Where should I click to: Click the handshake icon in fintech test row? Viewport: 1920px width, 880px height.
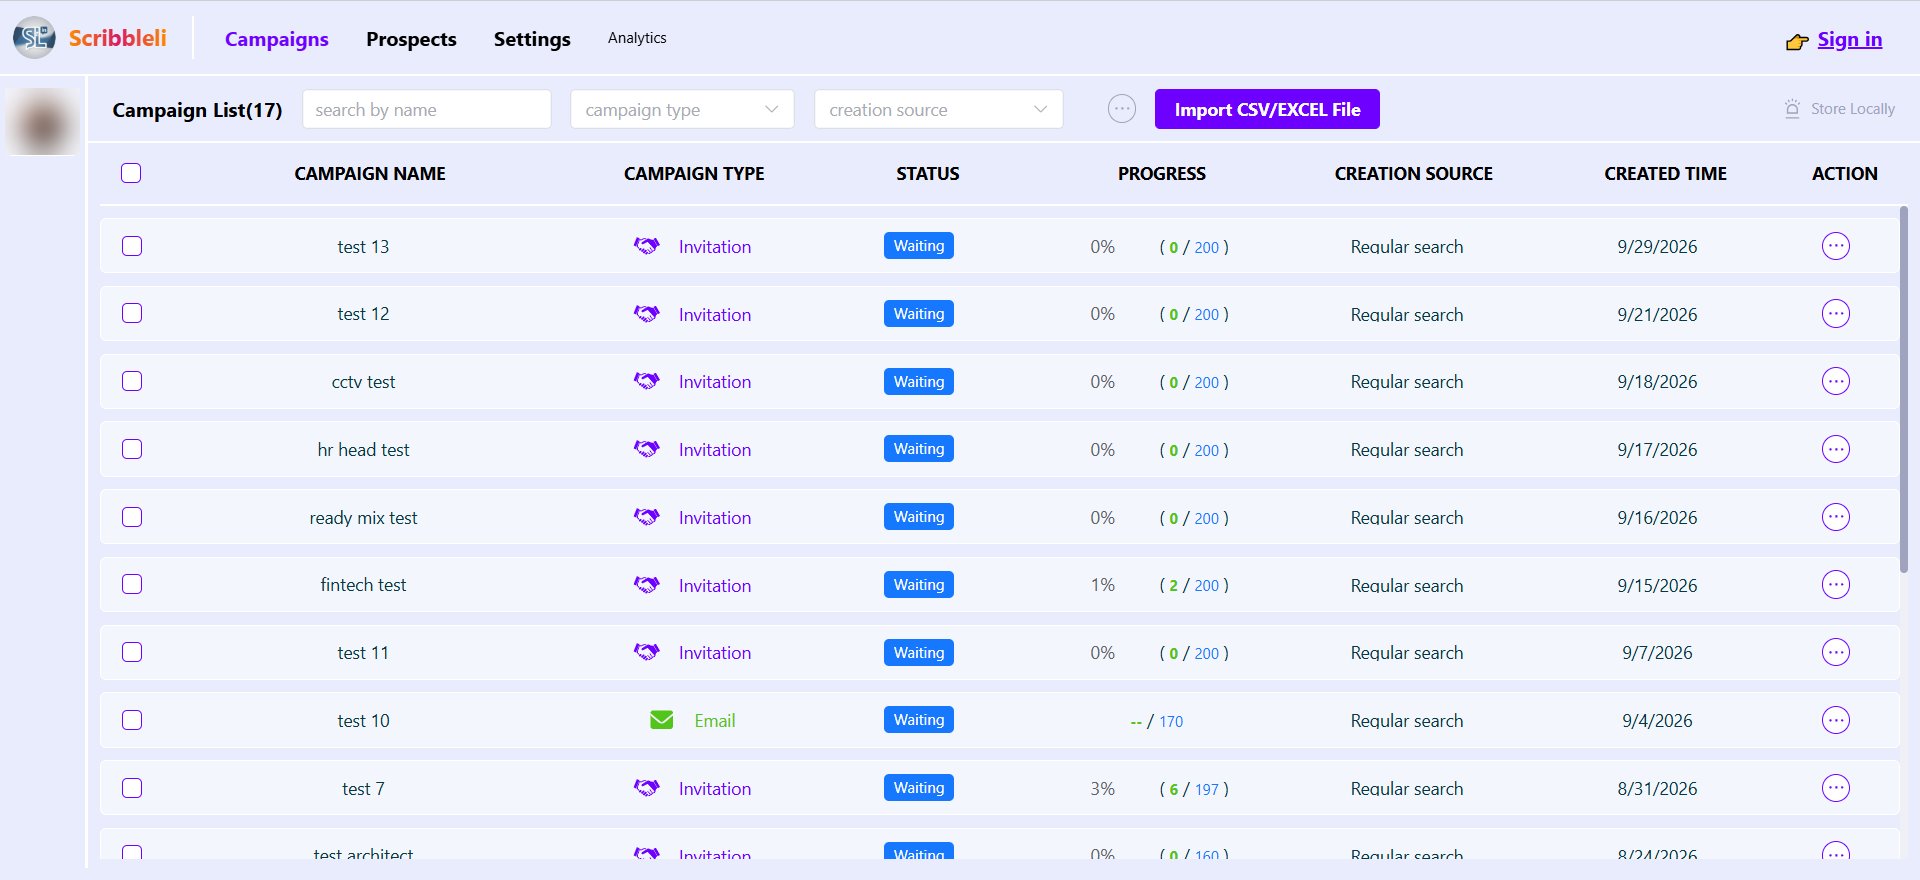[x=647, y=584]
